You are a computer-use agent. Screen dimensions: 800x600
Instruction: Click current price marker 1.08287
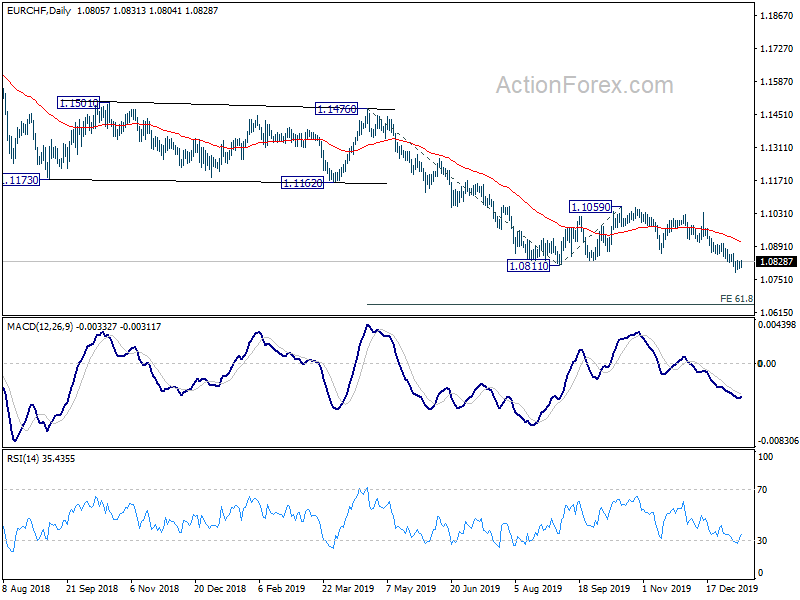(x=777, y=262)
